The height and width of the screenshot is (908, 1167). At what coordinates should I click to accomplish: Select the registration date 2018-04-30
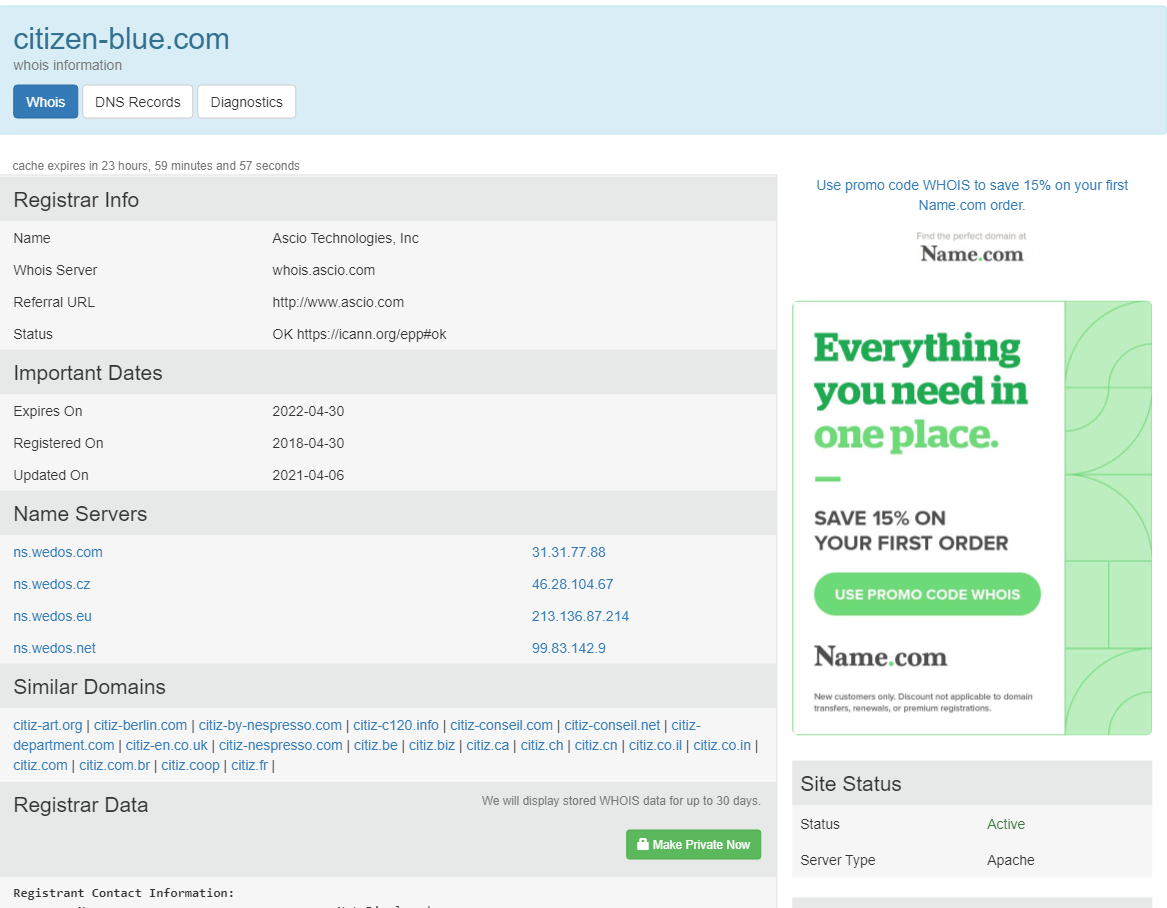coord(308,443)
